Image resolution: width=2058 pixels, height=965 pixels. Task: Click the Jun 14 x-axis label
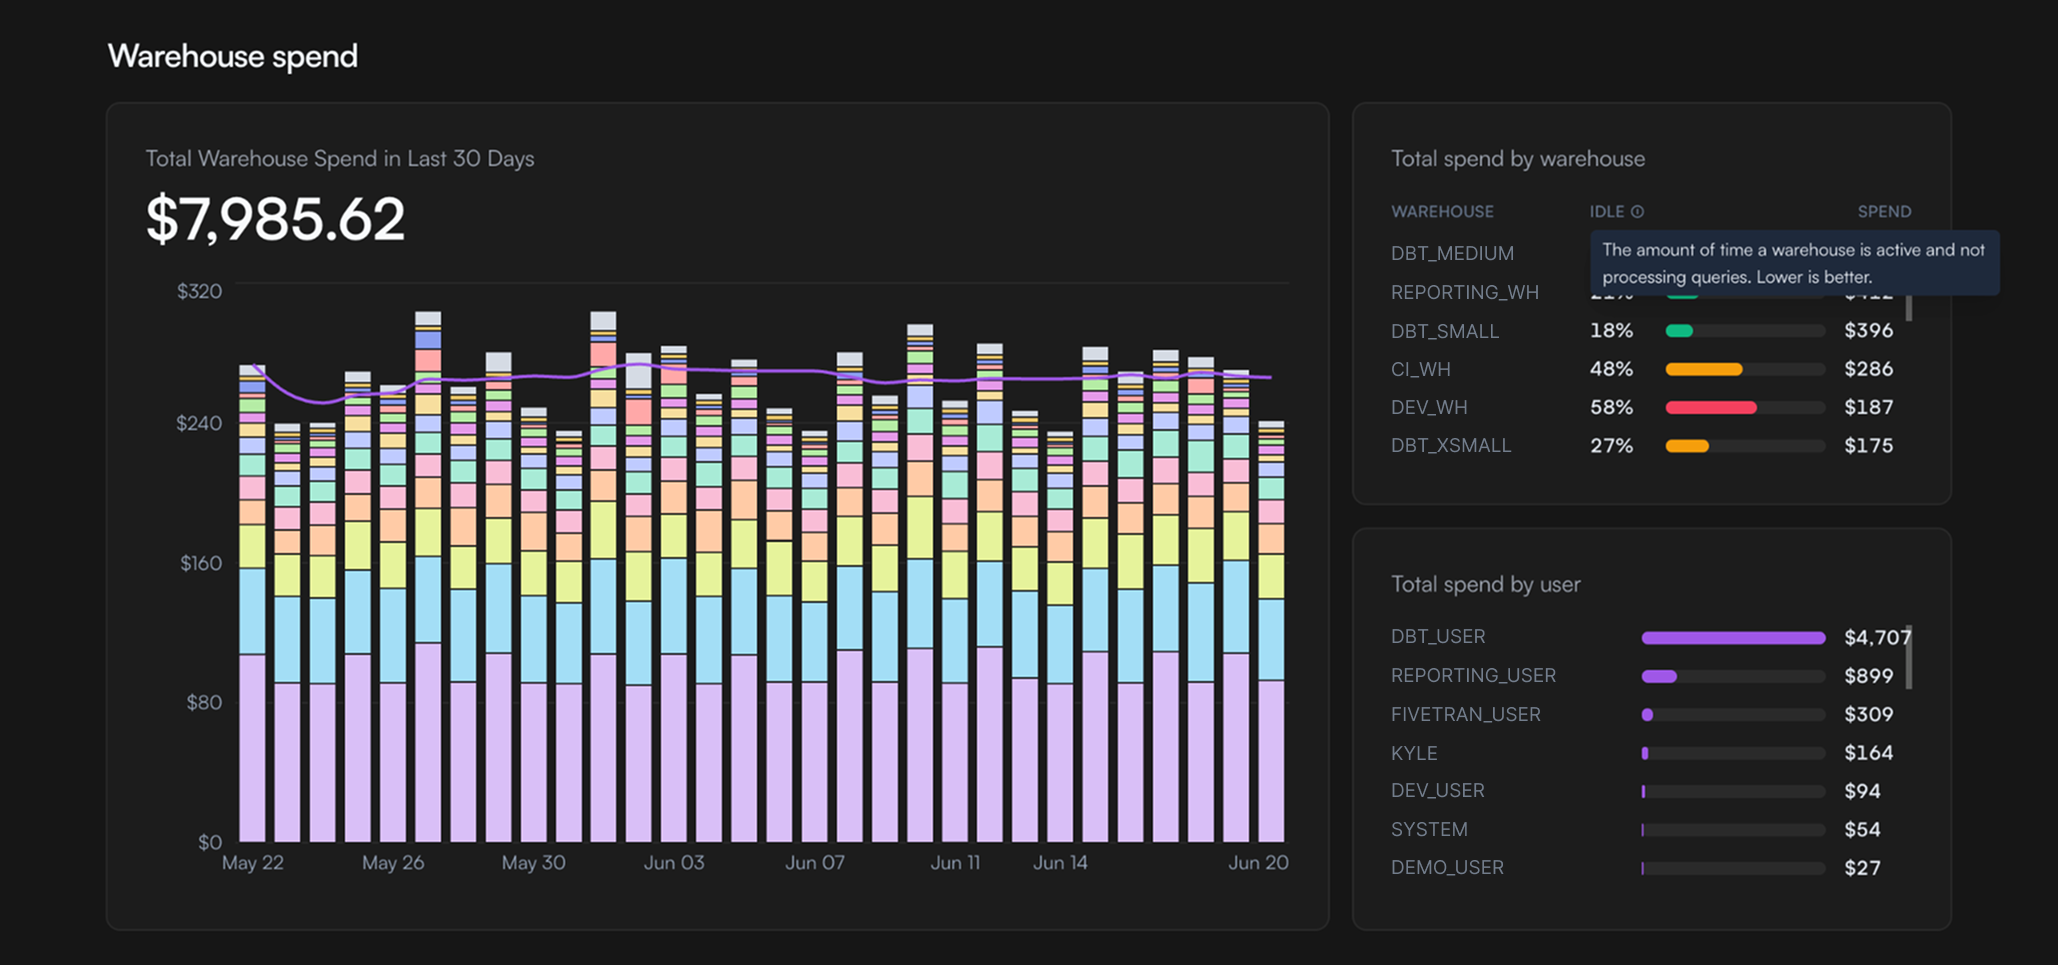point(1060,862)
